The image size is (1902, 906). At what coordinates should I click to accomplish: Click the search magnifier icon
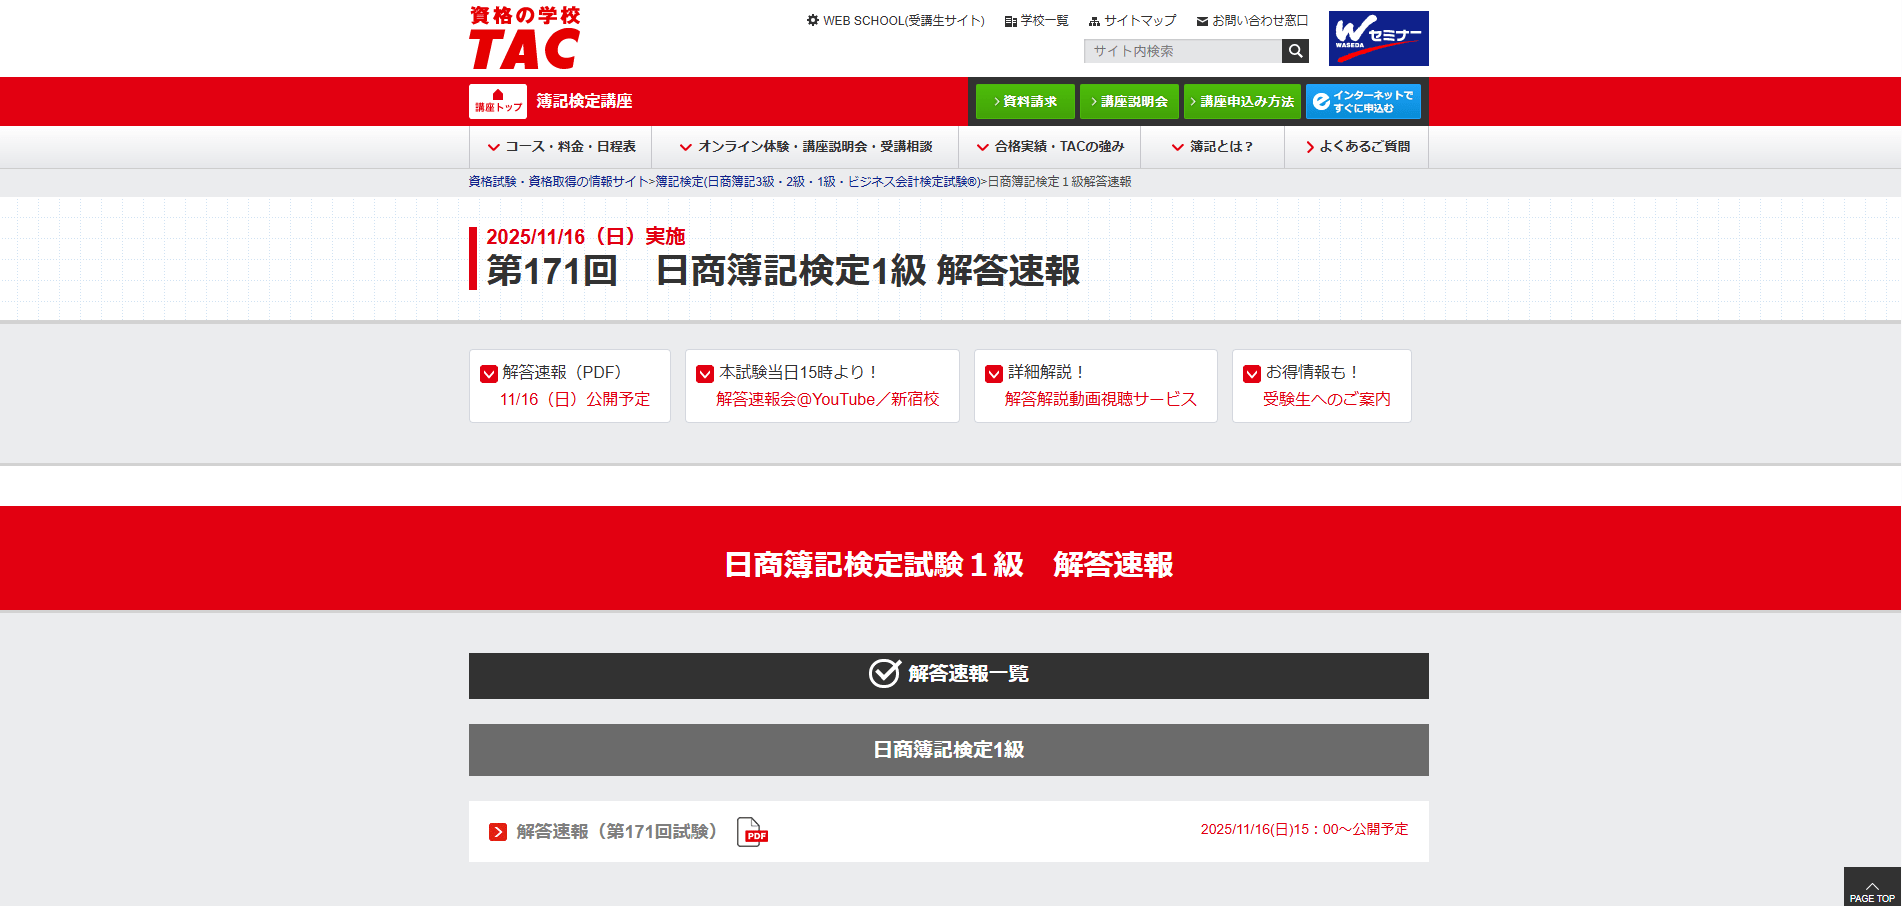pyautogui.click(x=1295, y=51)
